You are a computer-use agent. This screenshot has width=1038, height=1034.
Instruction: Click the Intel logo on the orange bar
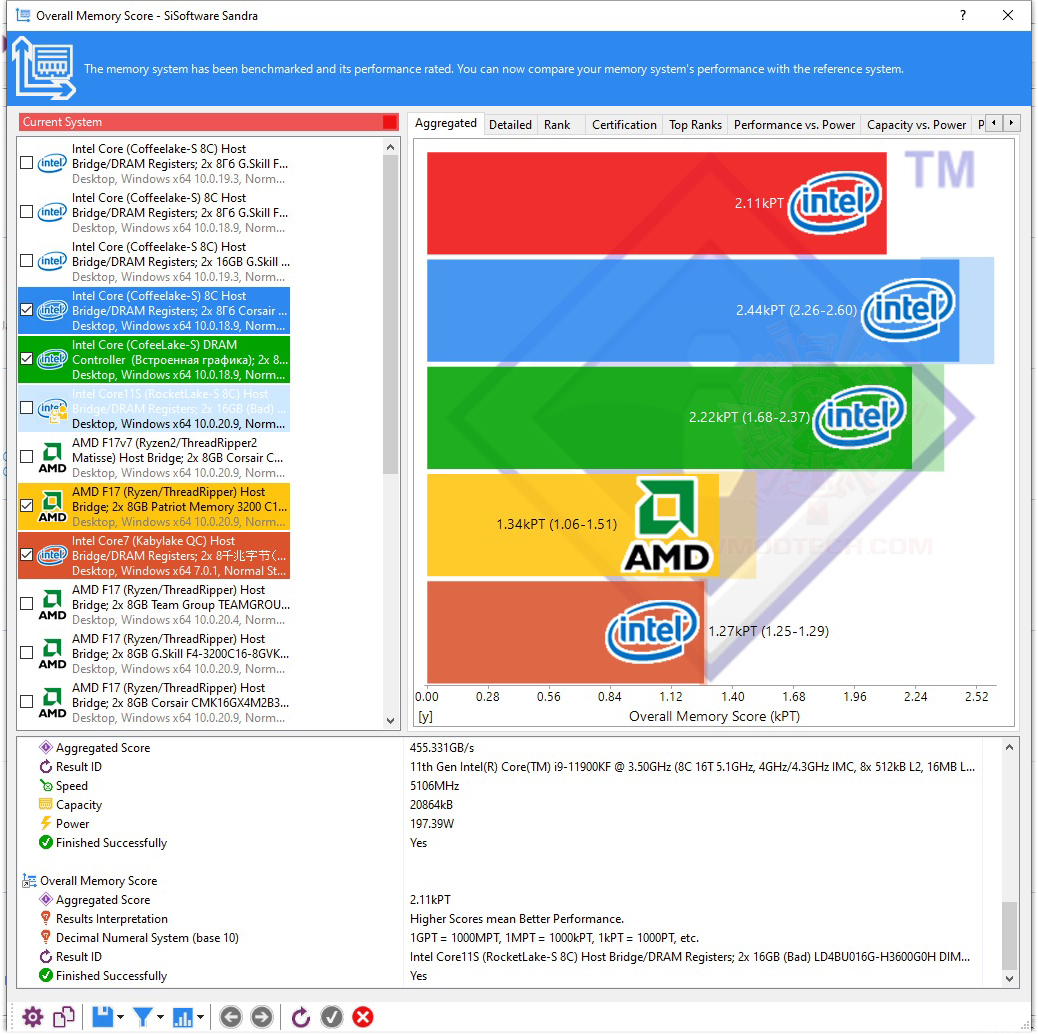tap(652, 631)
